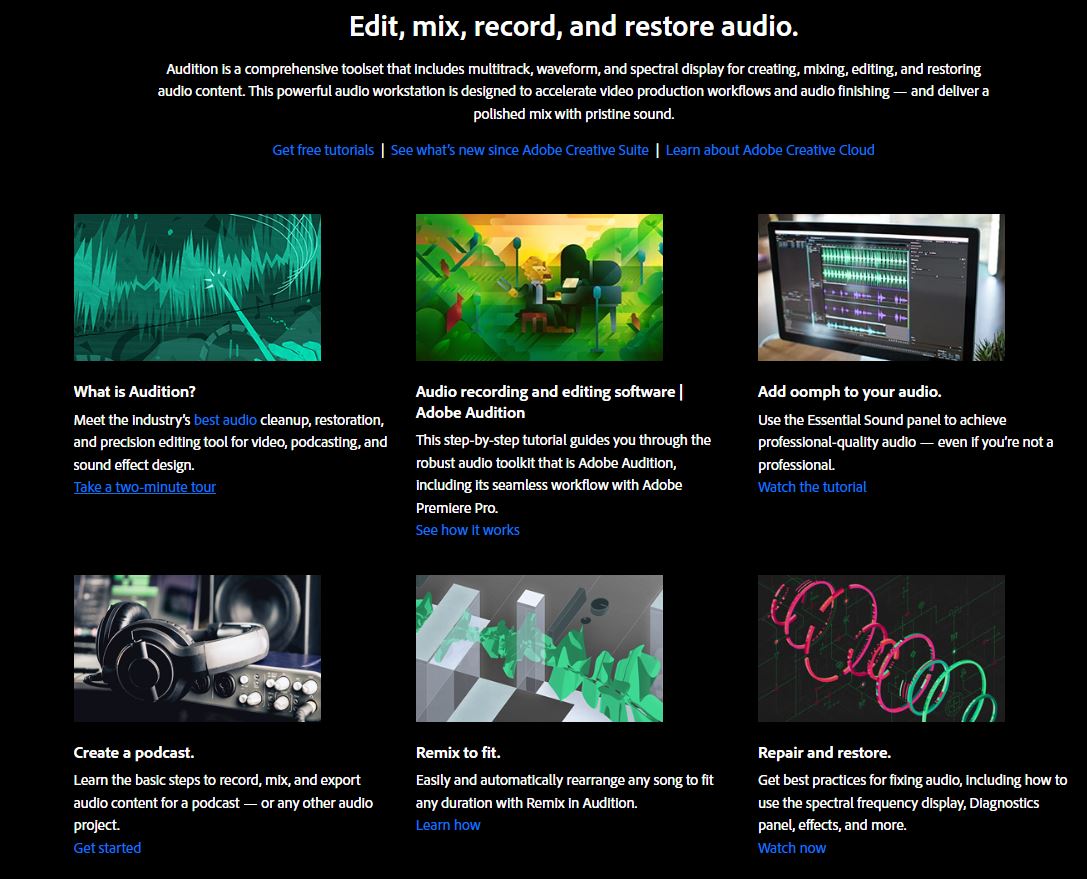The height and width of the screenshot is (879, 1087).
Task: Click the Create a podcast heading
Action: [x=137, y=752]
